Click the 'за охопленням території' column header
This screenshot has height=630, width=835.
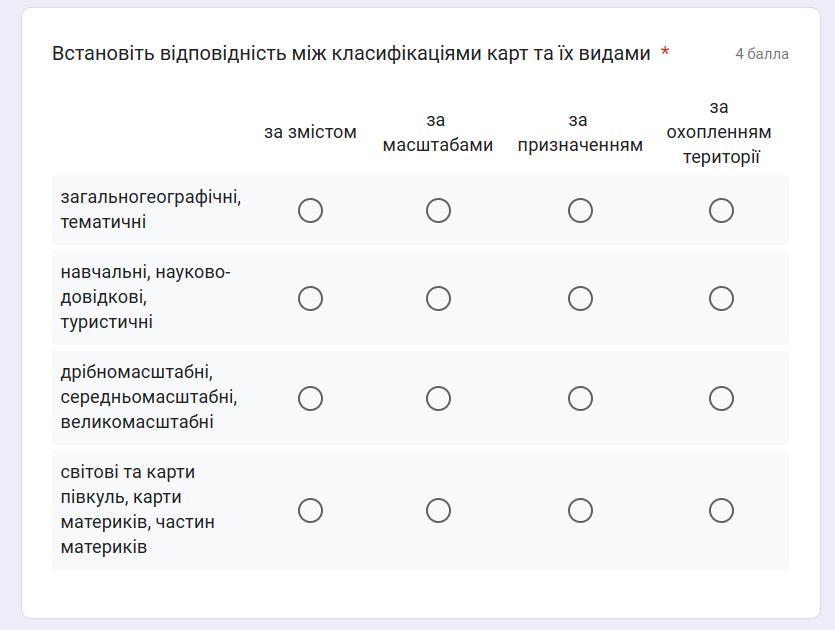(x=719, y=132)
